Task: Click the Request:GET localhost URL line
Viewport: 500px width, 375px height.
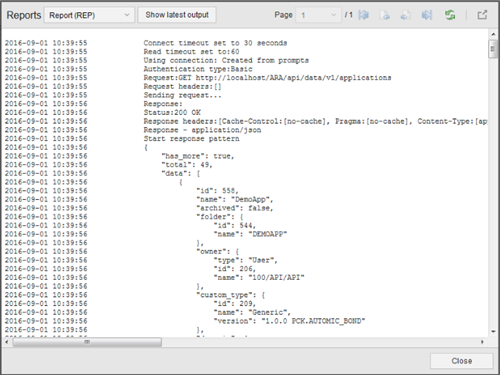Action: 267,78
